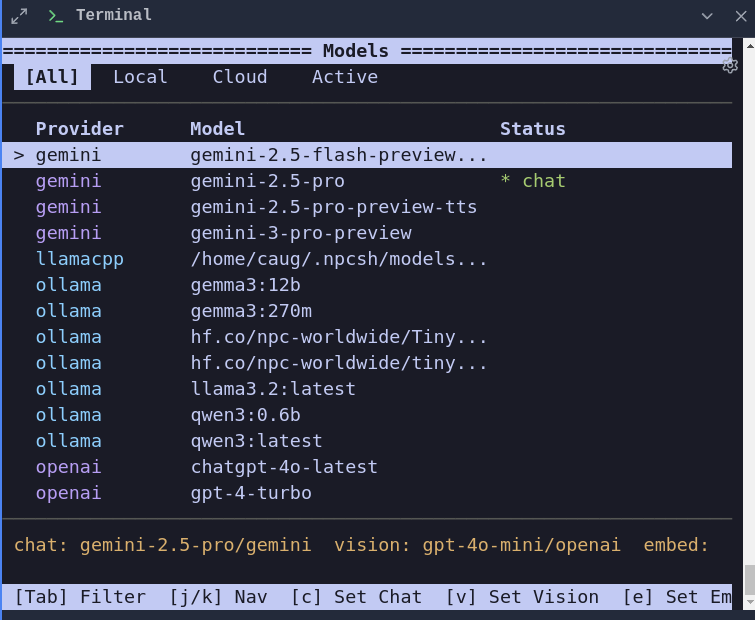Select the qwen3:0.6b model

click(246, 415)
